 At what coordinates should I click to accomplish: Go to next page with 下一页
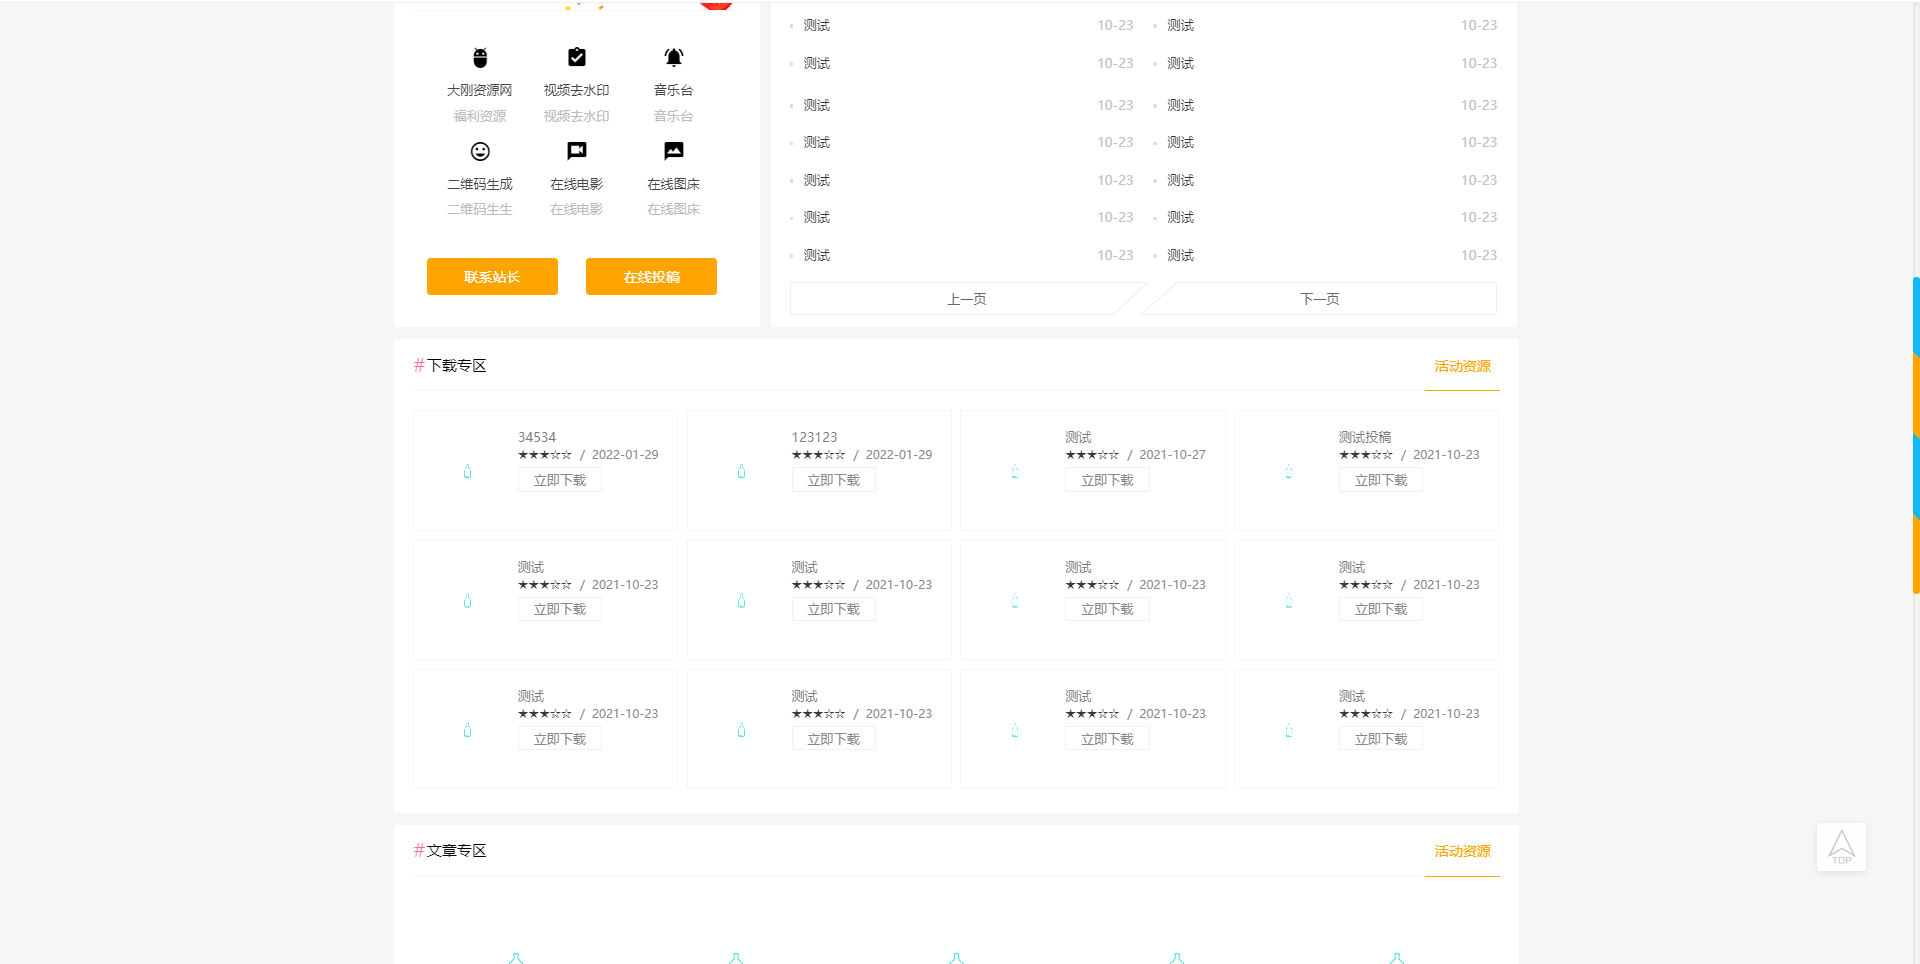[1320, 299]
